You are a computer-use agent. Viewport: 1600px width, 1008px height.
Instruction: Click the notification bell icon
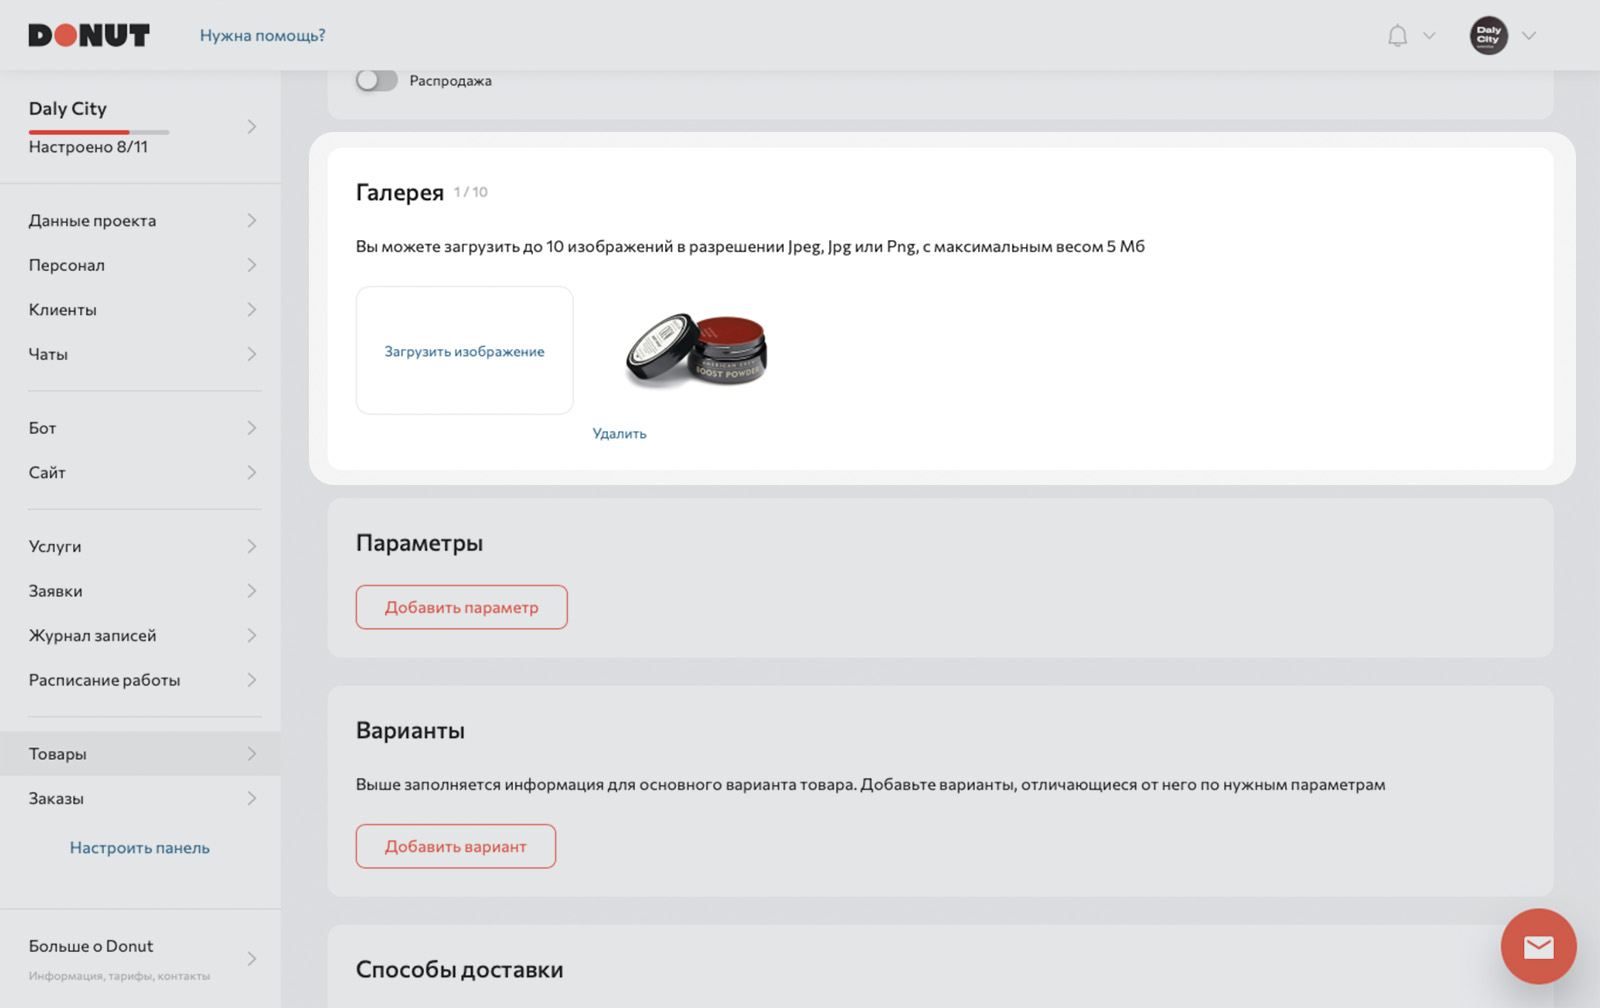(1397, 36)
